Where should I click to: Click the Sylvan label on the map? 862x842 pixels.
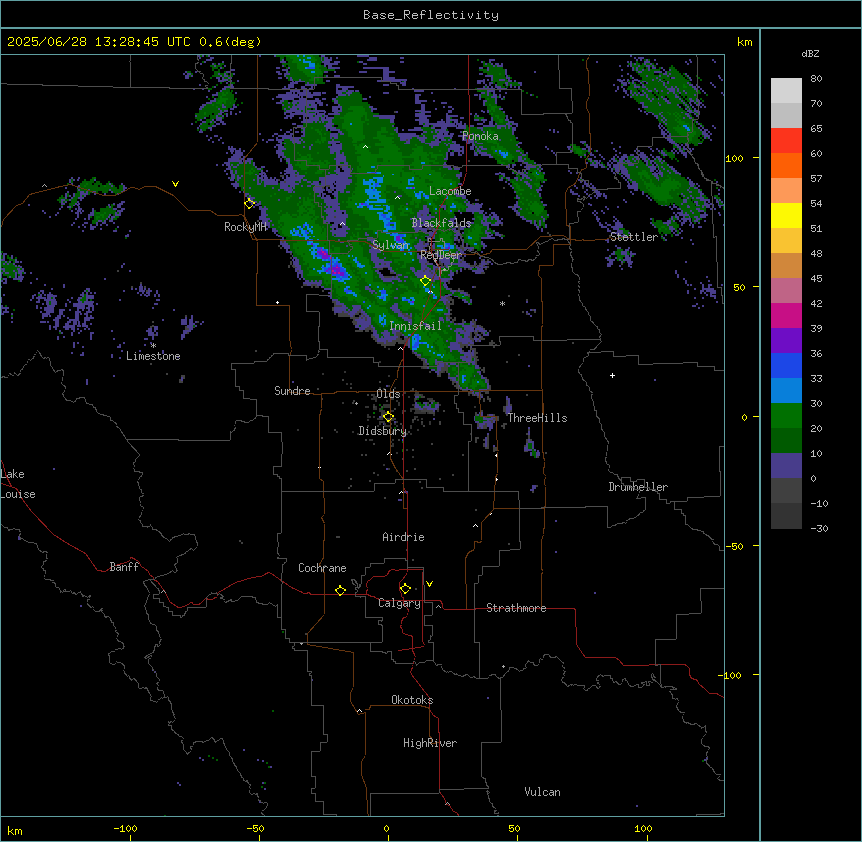pos(390,245)
